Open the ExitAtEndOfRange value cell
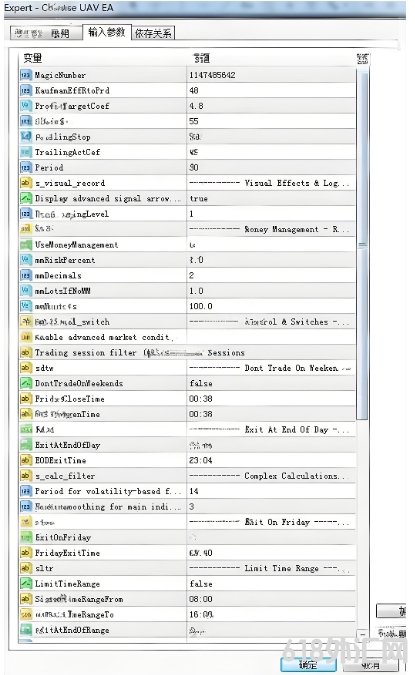 [x=271, y=630]
